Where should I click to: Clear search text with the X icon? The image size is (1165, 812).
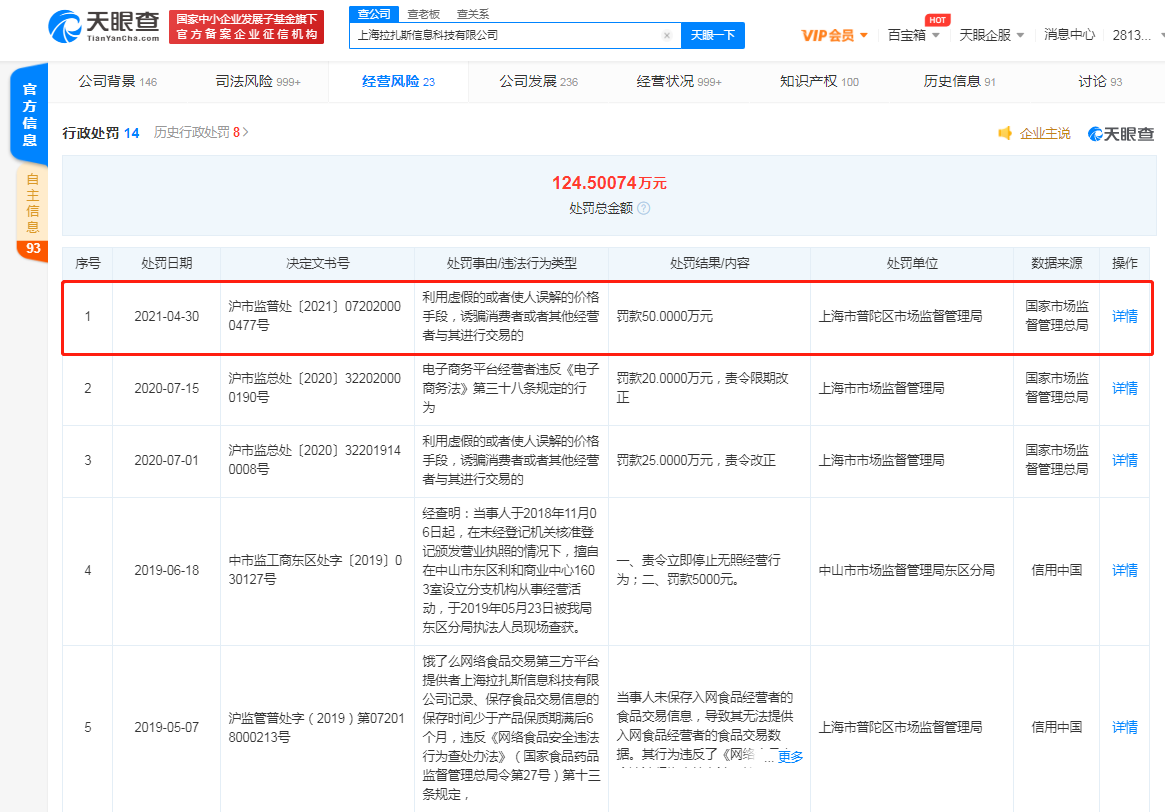(667, 35)
